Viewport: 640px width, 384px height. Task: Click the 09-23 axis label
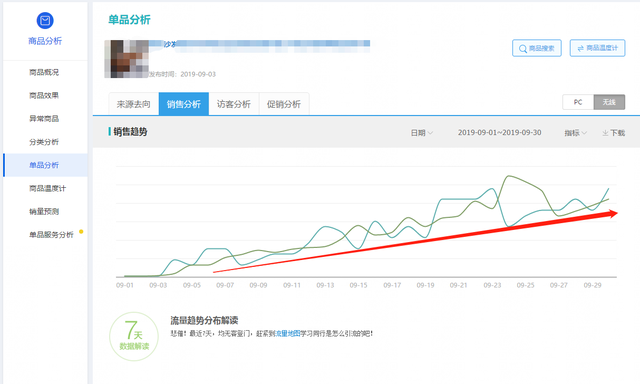pos(492,285)
